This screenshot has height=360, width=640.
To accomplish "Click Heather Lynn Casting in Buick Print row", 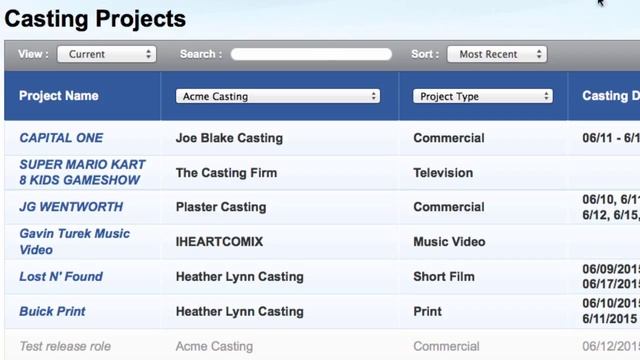I will click(240, 311).
